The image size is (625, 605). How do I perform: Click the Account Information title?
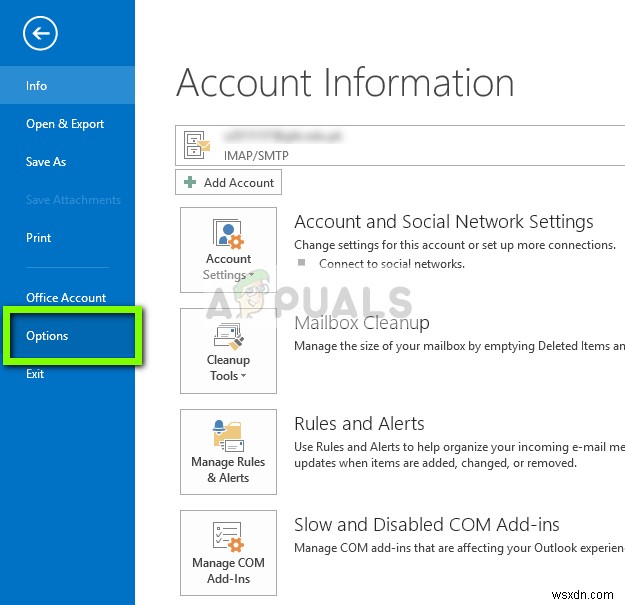345,82
